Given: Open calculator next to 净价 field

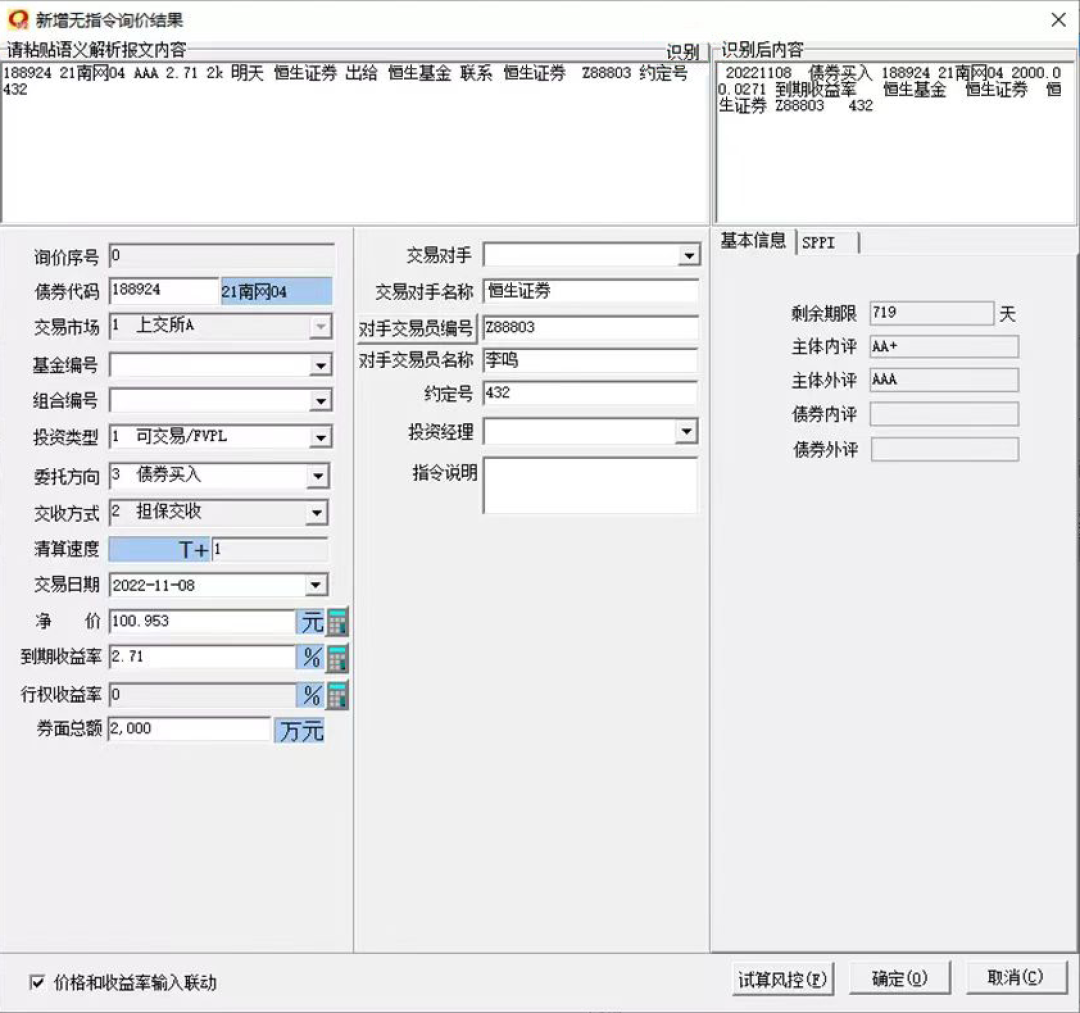Looking at the screenshot, I should (x=336, y=621).
